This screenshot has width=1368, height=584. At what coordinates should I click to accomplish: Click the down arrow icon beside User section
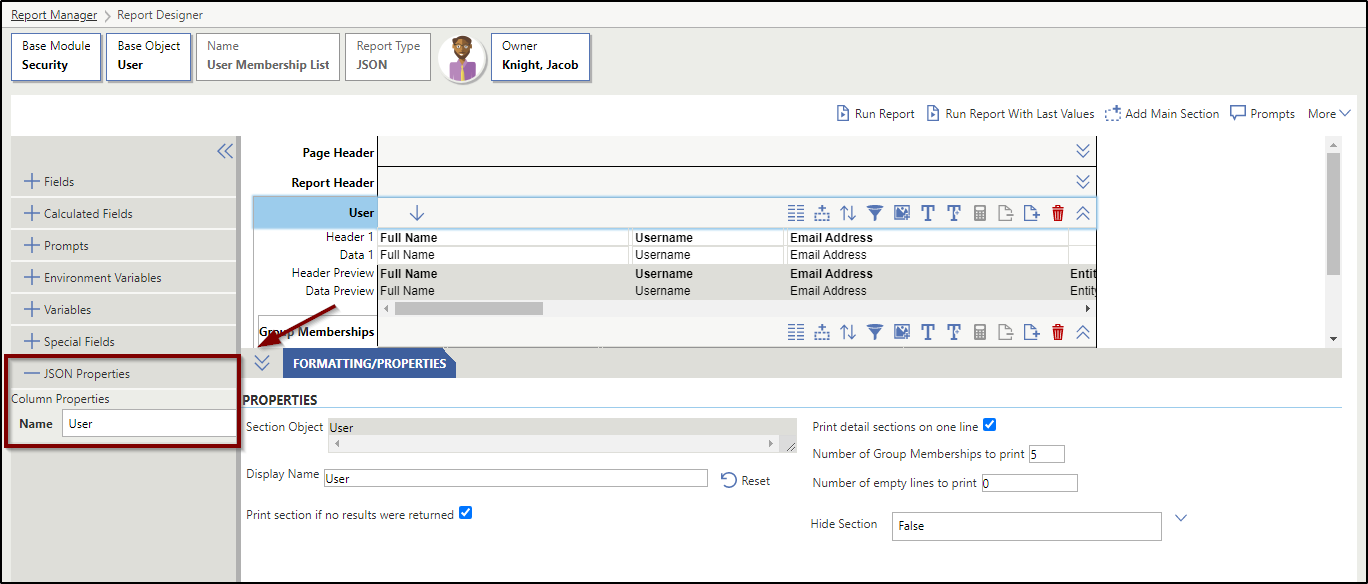tap(417, 213)
